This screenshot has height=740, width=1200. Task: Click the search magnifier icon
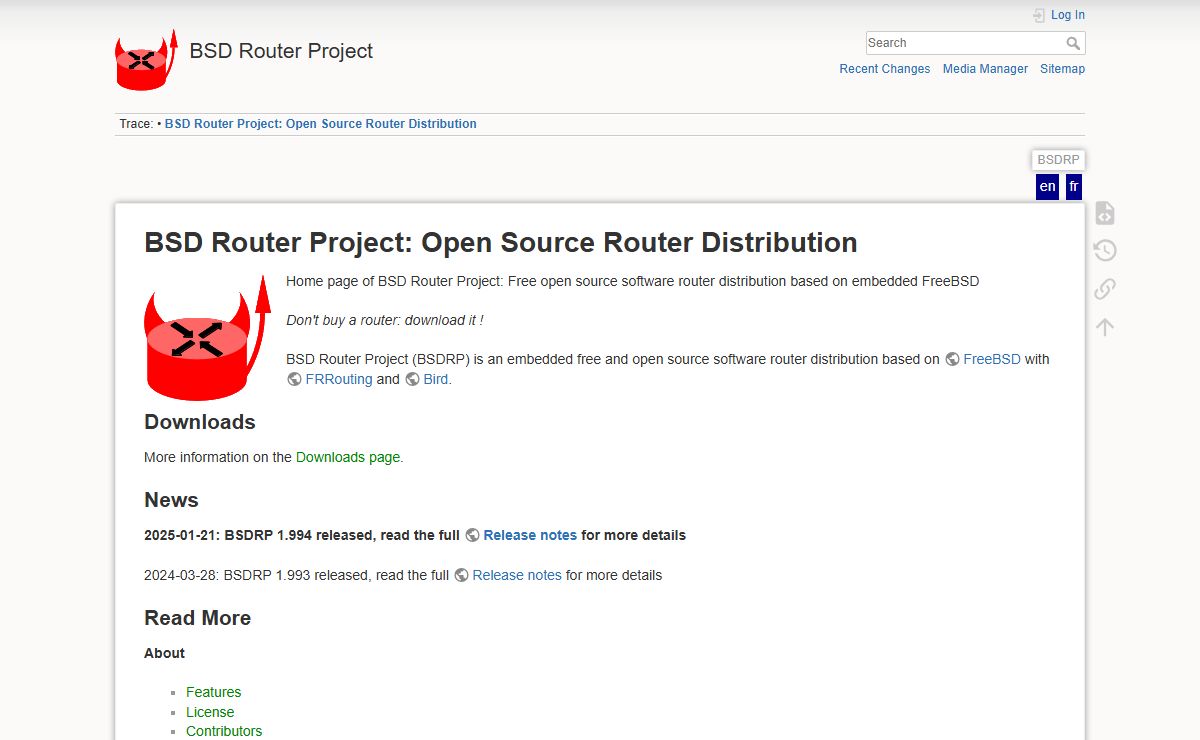[1073, 43]
